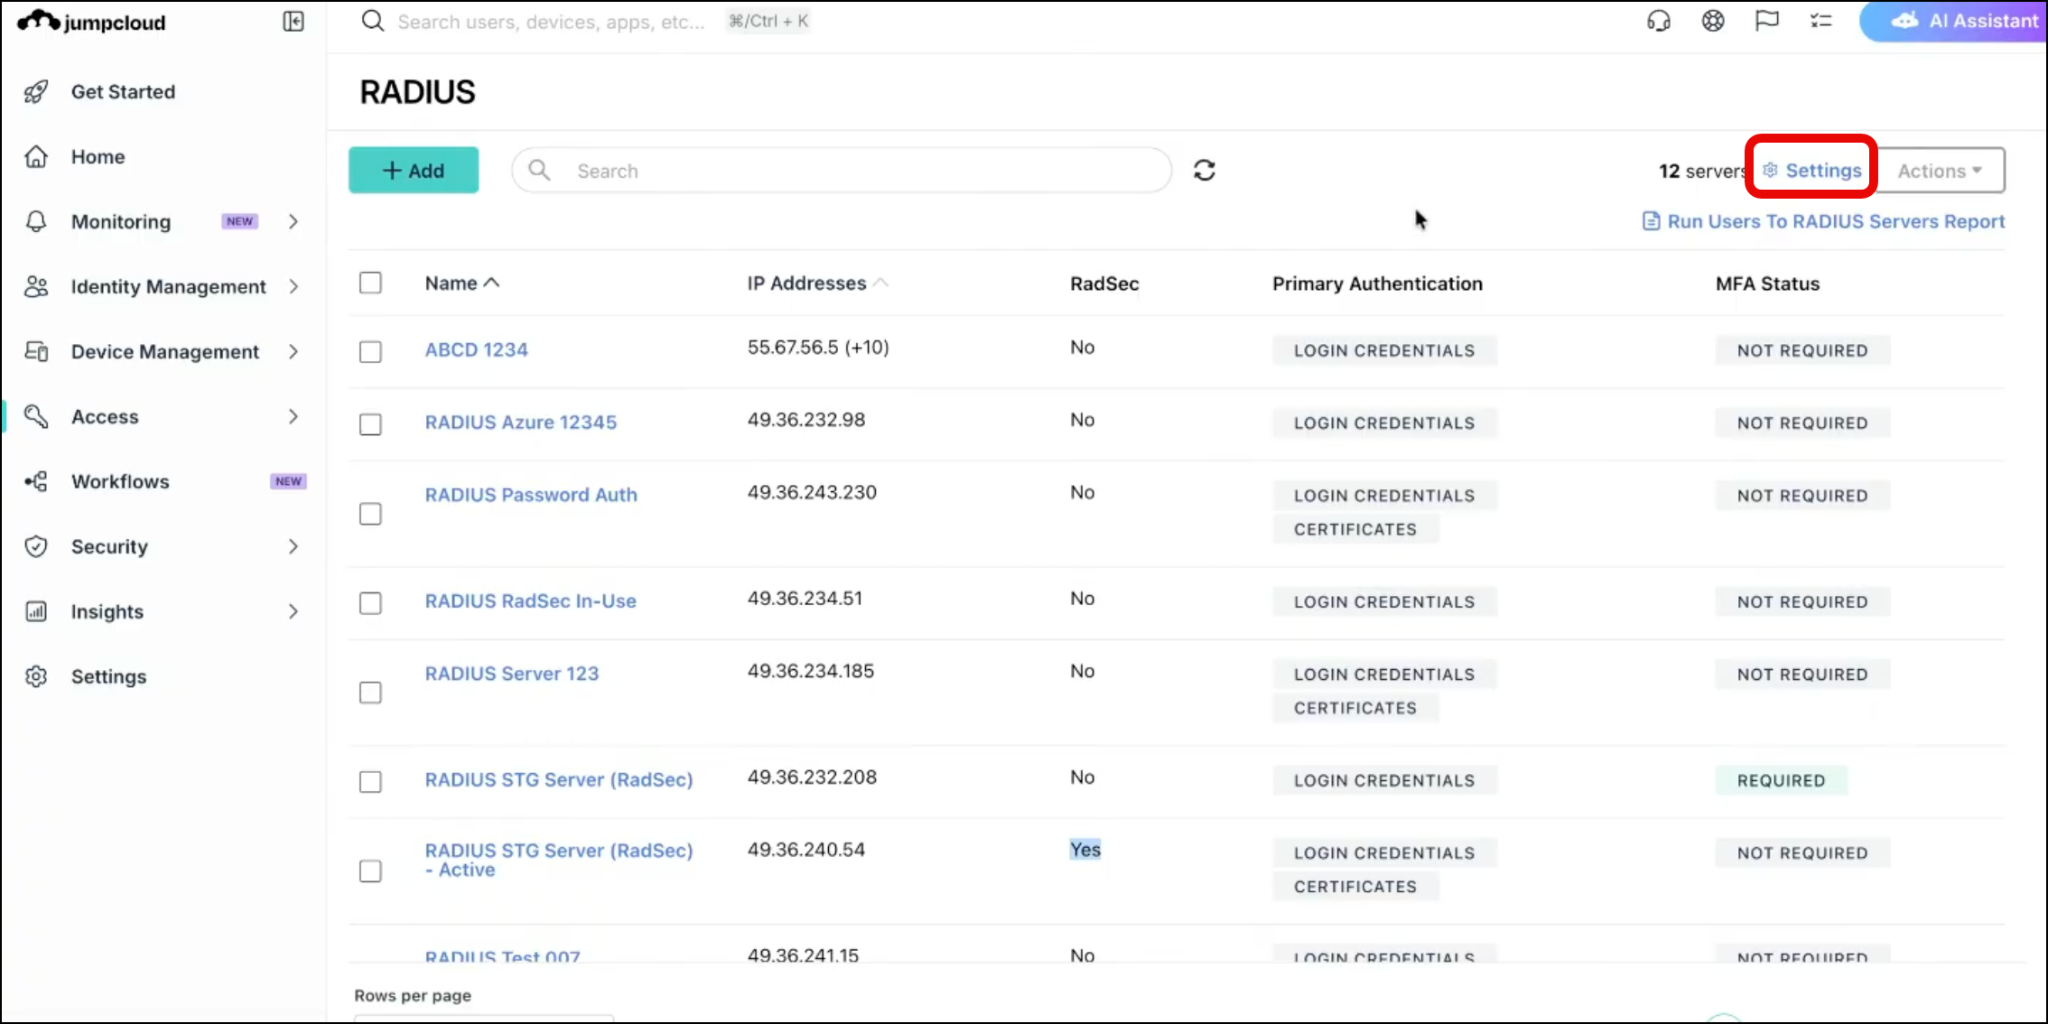The height and width of the screenshot is (1024, 2048).
Task: Open the flag icon in the header
Action: (x=1767, y=21)
